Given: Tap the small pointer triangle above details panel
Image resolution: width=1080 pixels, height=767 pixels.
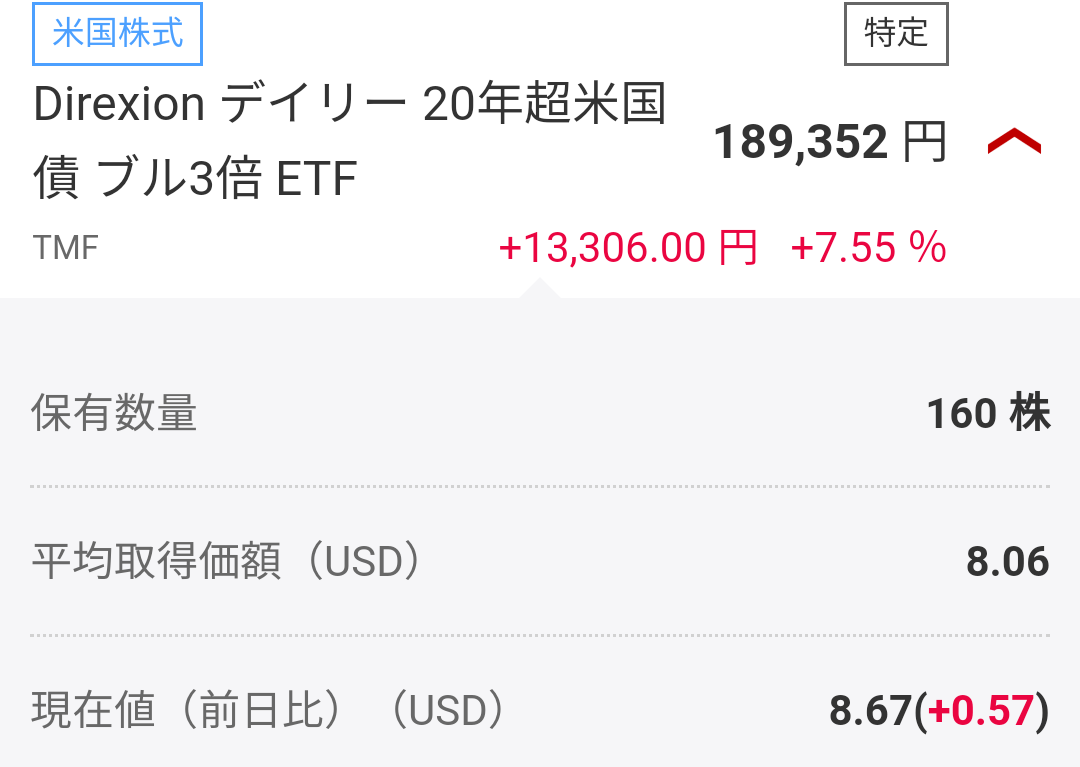Looking at the screenshot, I should 539,288.
